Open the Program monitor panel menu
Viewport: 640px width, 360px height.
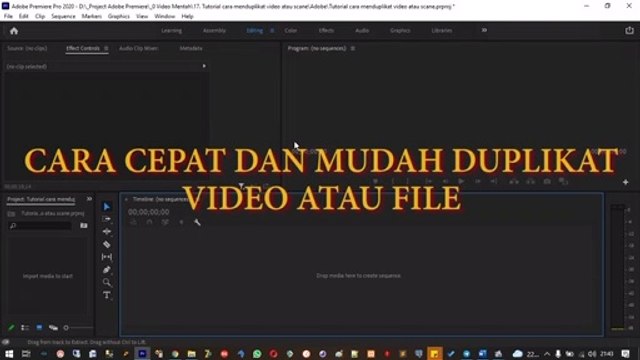[353, 48]
